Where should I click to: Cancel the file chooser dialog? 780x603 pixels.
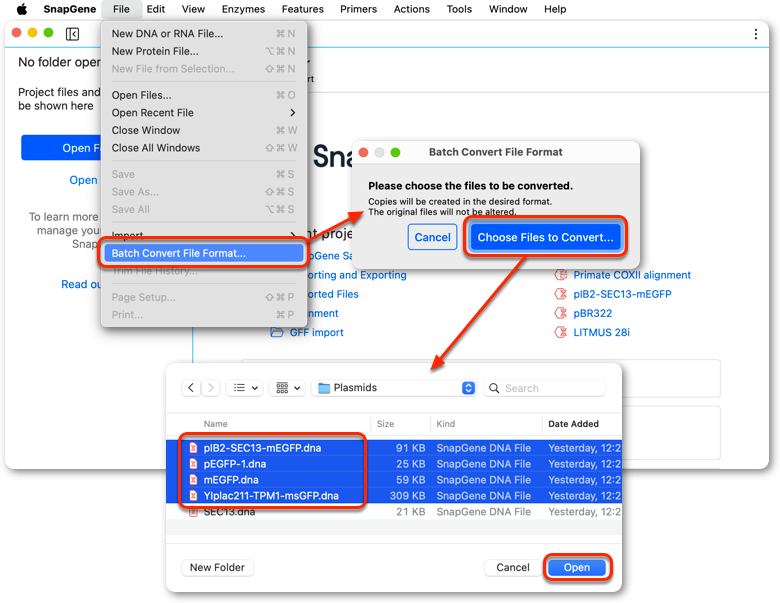(x=512, y=567)
